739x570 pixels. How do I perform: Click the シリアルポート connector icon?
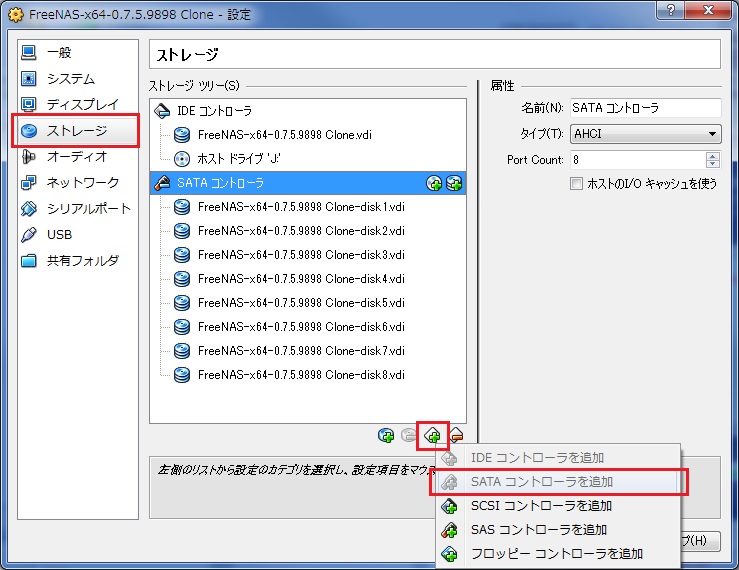pos(29,208)
